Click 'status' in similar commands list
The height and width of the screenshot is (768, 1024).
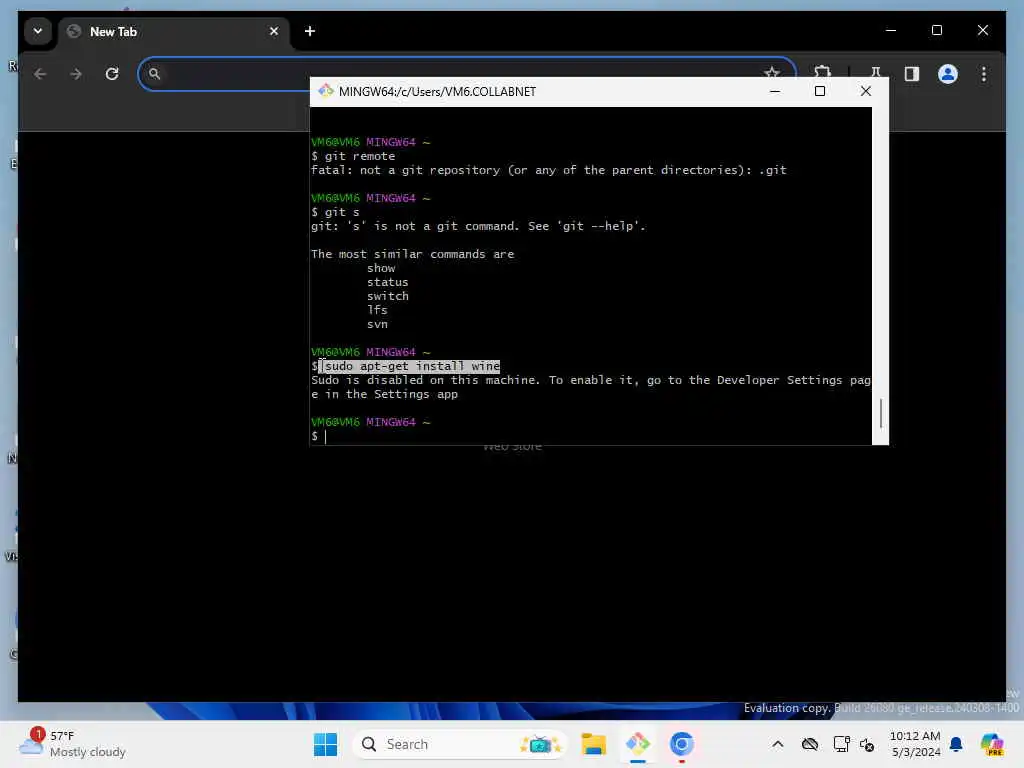387,282
